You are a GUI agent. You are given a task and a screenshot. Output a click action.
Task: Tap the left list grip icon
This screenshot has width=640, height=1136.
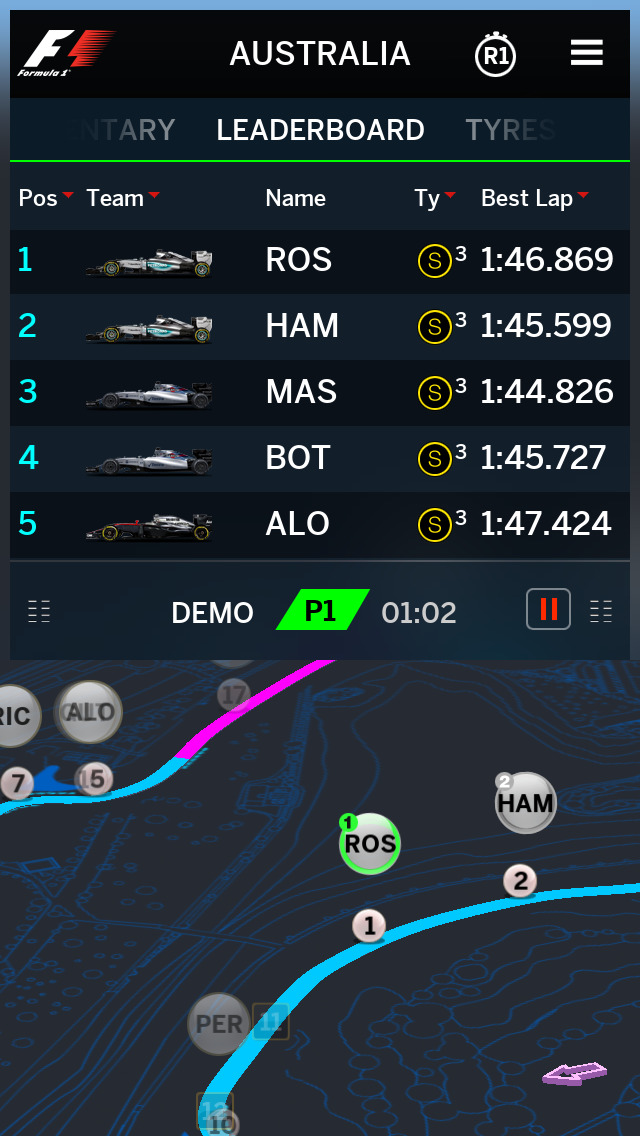point(39,611)
